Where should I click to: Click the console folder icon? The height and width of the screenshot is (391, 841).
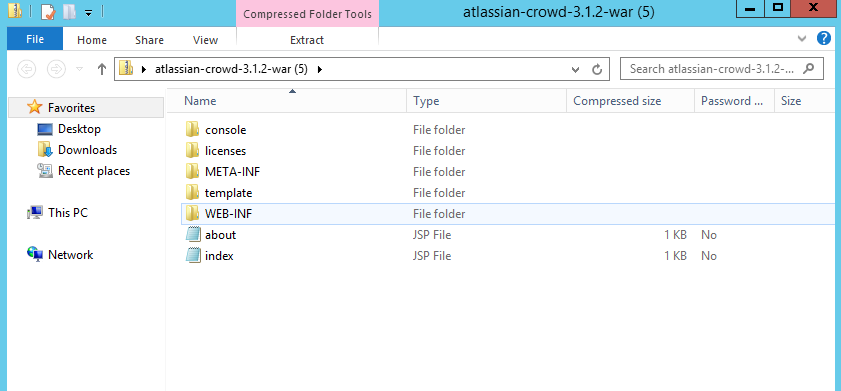(193, 130)
